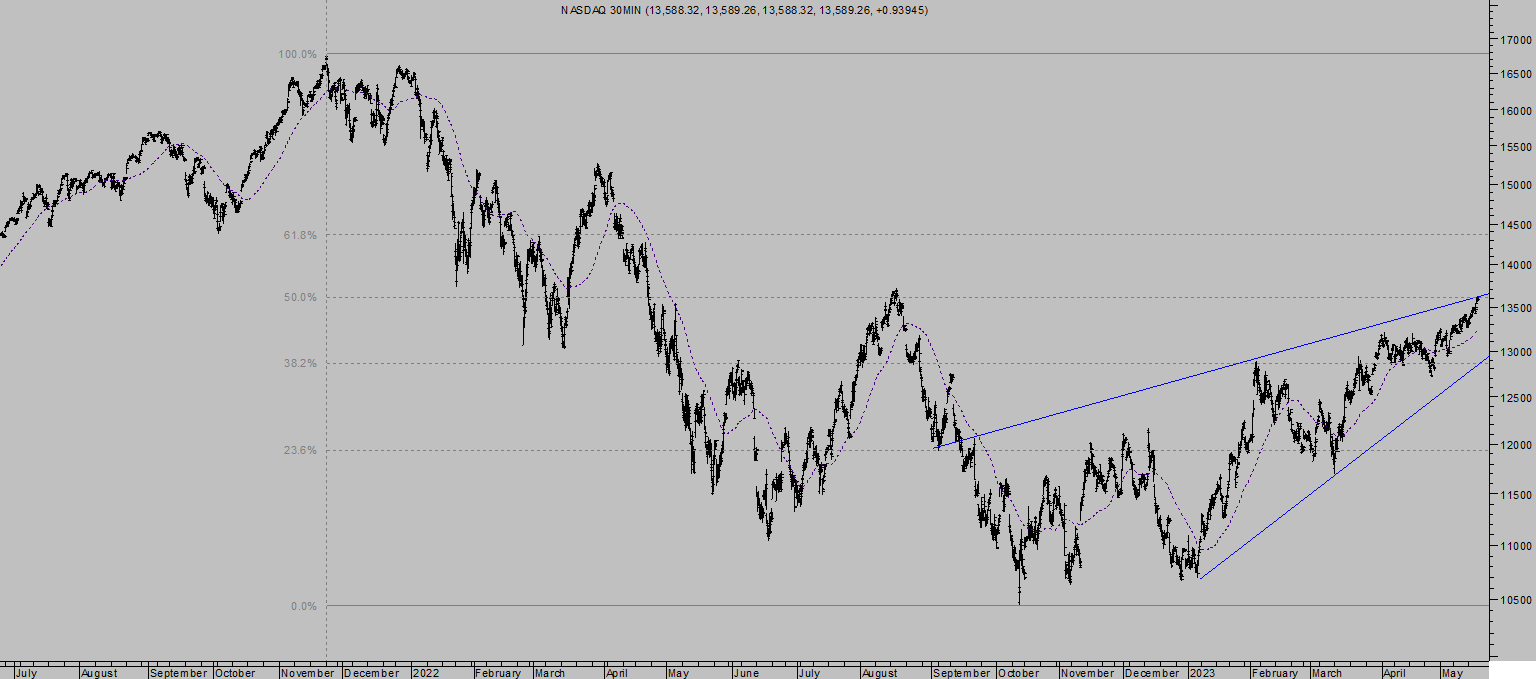The image size is (1536, 679).
Task: Click the 16500 price axis label
Action: click(1517, 75)
